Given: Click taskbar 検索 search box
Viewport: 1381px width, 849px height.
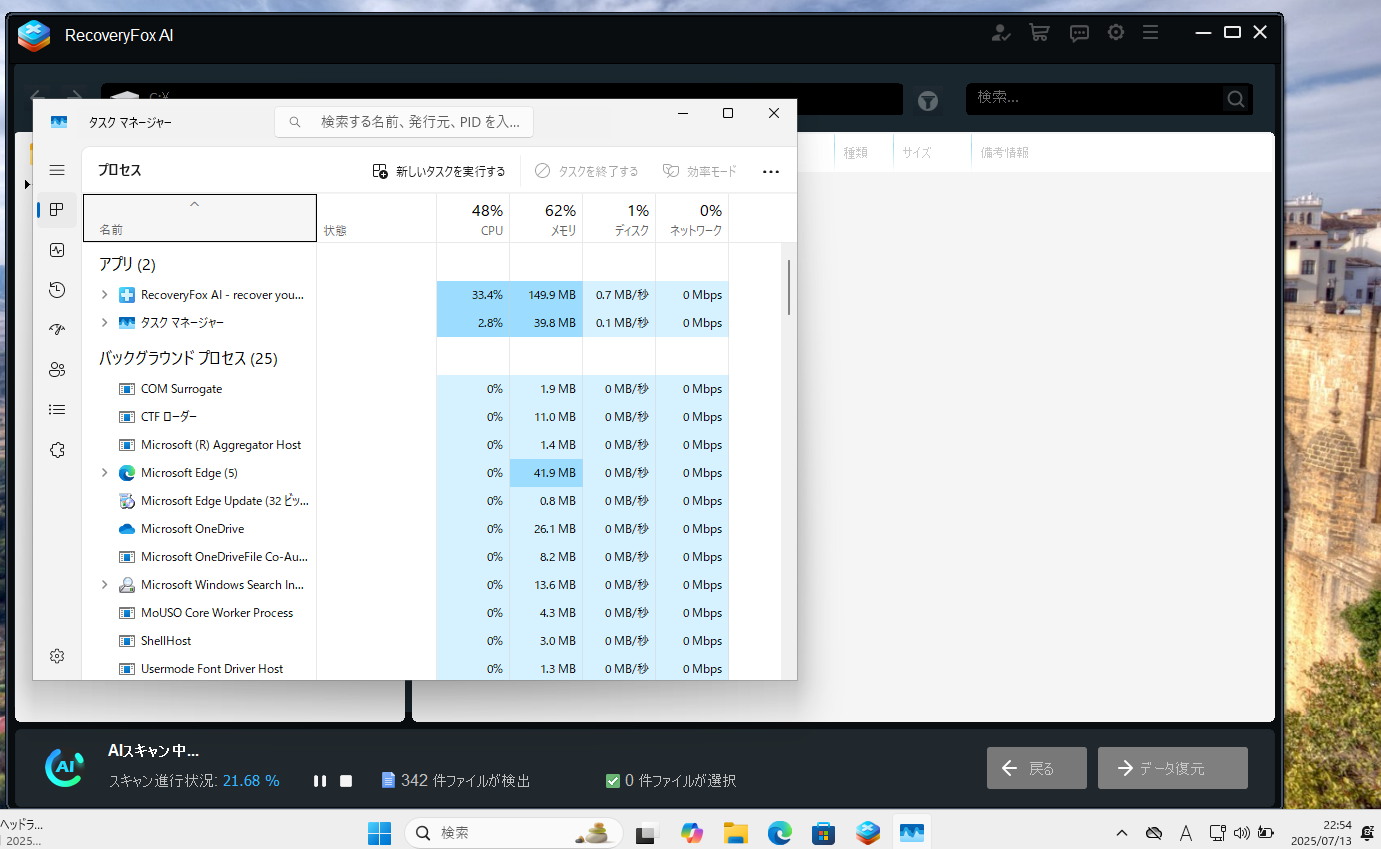Looking at the screenshot, I should coord(513,832).
